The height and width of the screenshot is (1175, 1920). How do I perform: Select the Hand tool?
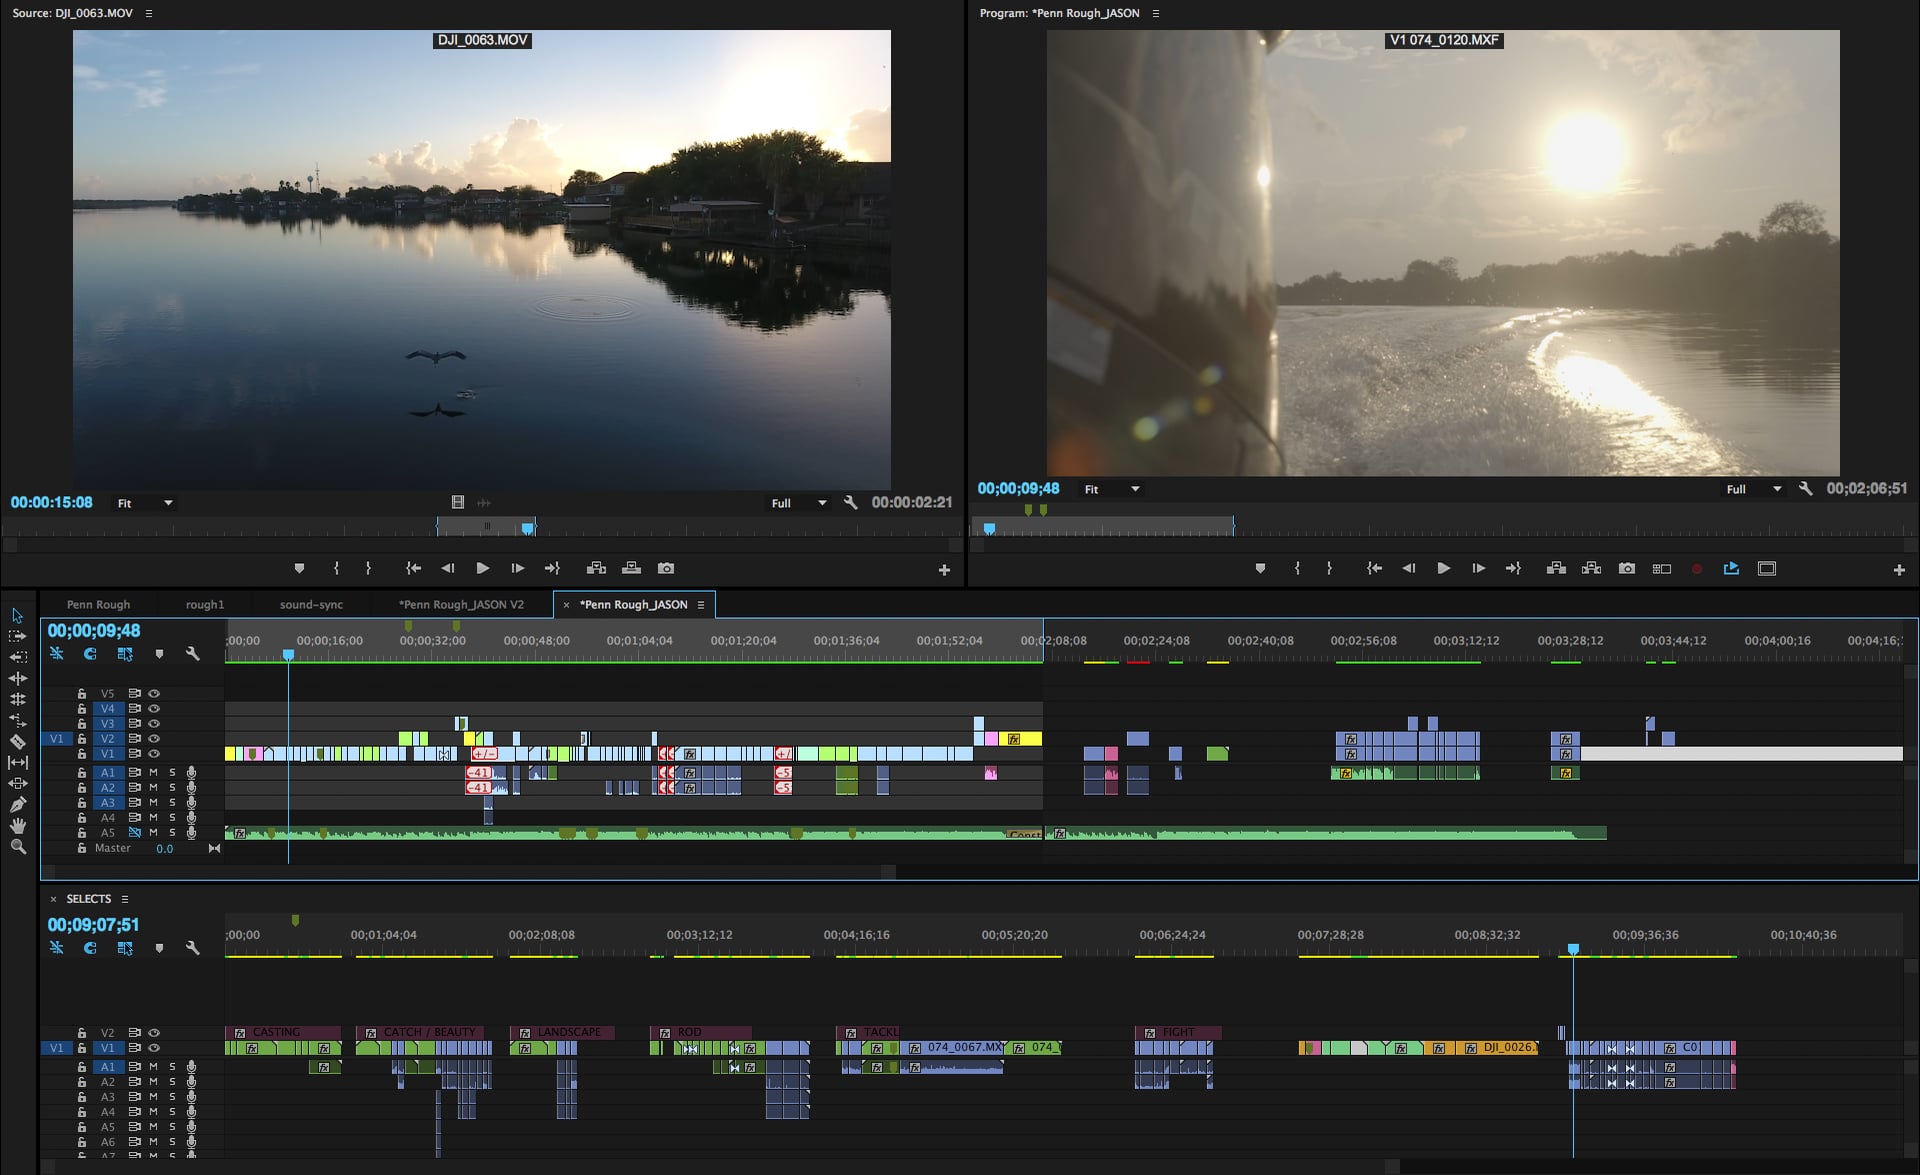(17, 825)
